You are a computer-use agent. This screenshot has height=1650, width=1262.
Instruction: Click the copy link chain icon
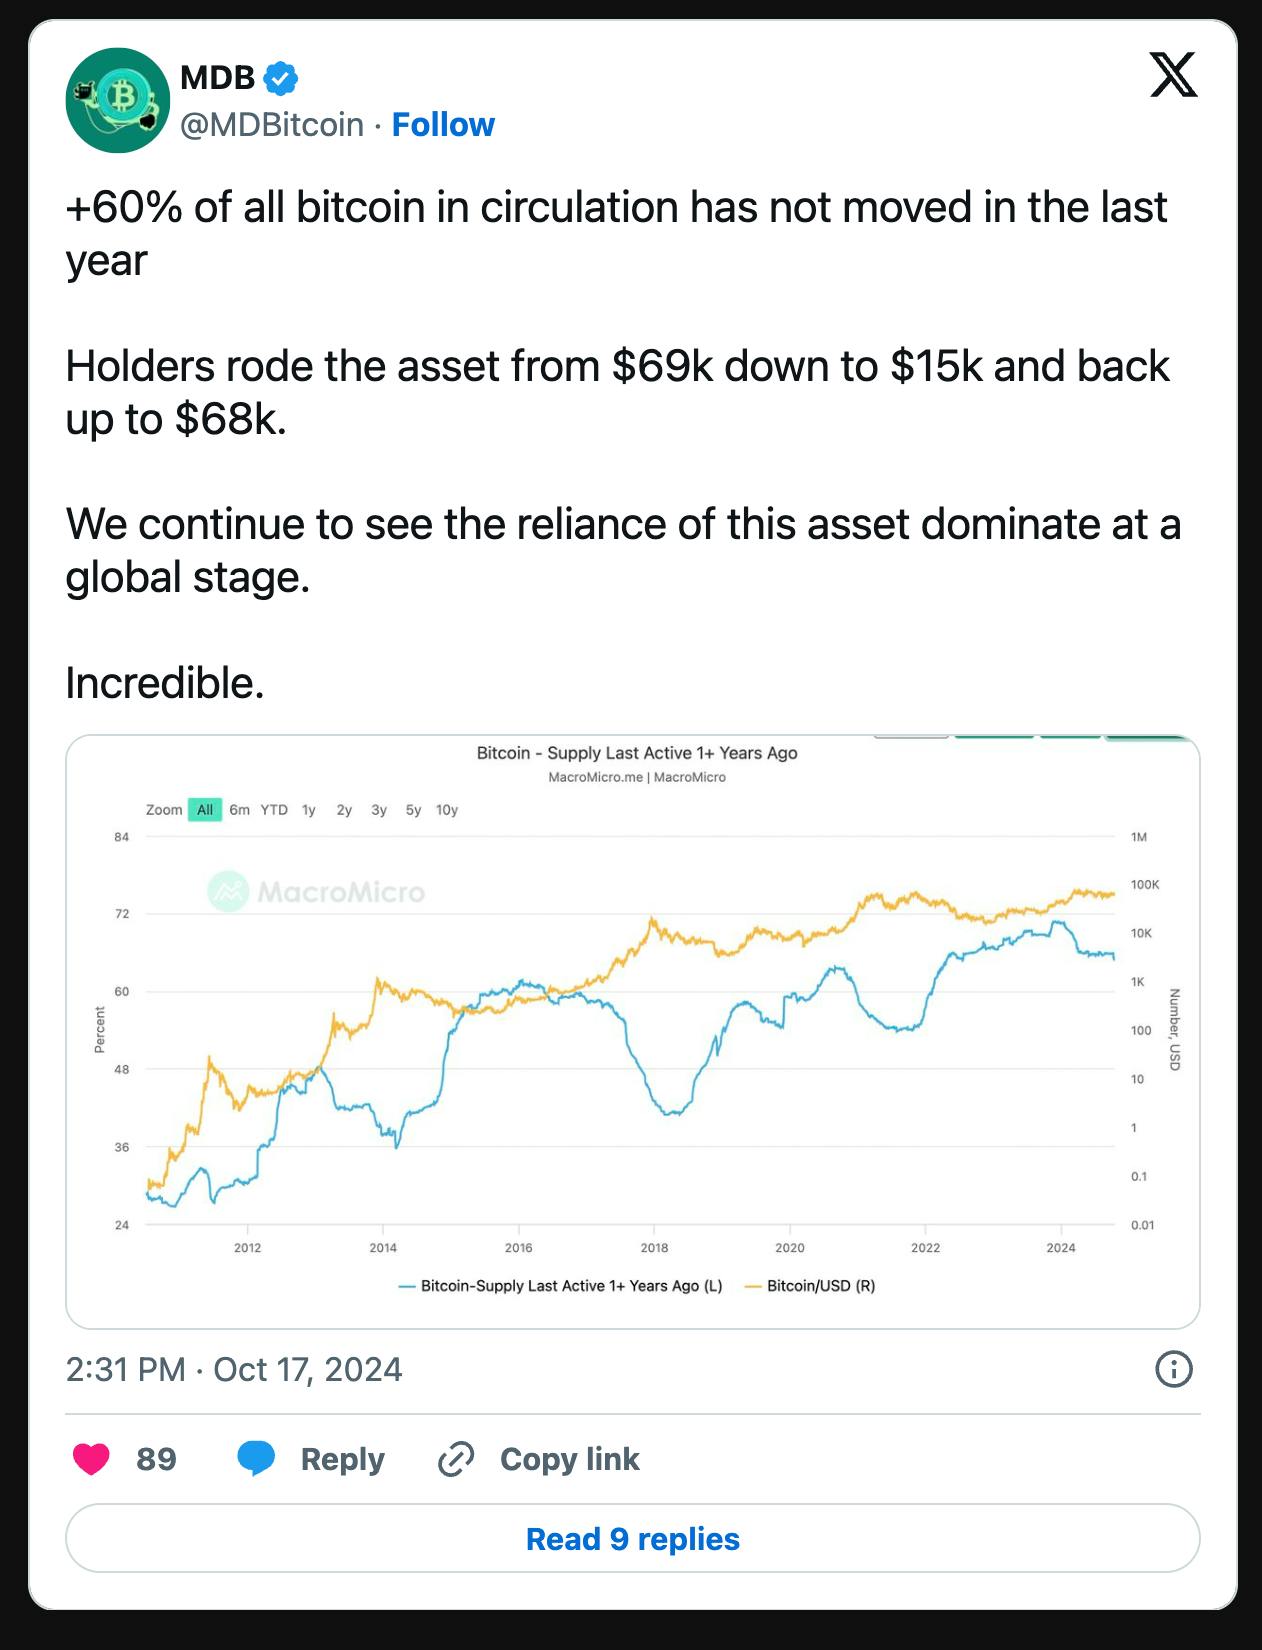(455, 1460)
